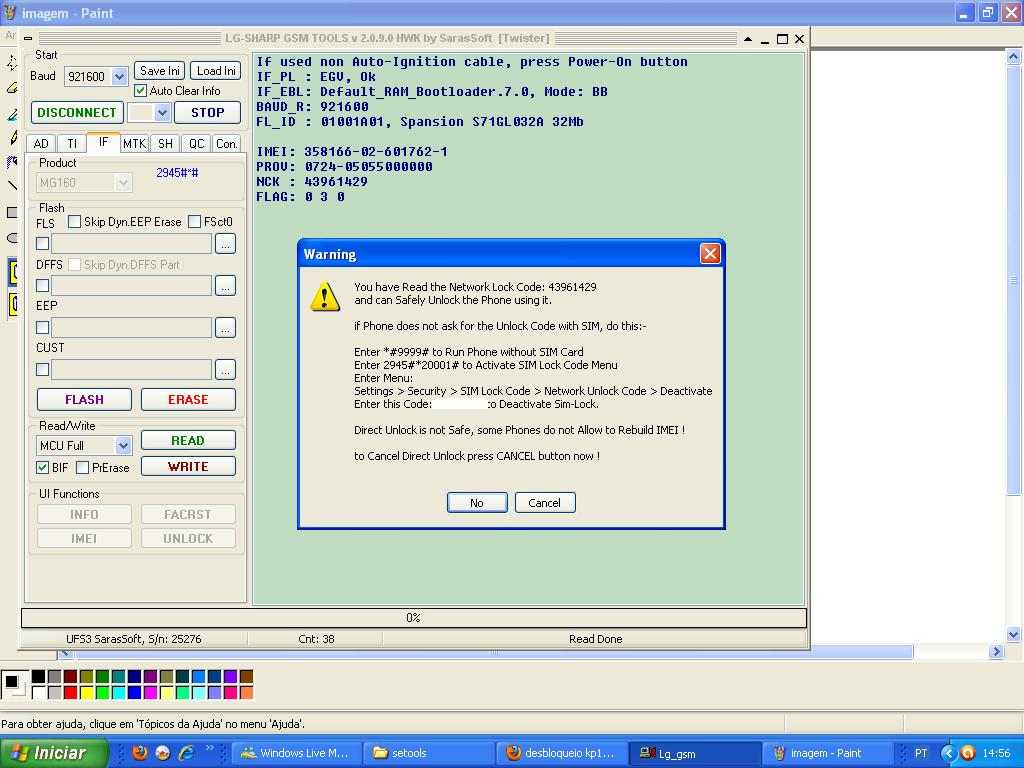Click the DISCONNECT button
The width and height of the screenshot is (1024, 768).
tap(77, 112)
